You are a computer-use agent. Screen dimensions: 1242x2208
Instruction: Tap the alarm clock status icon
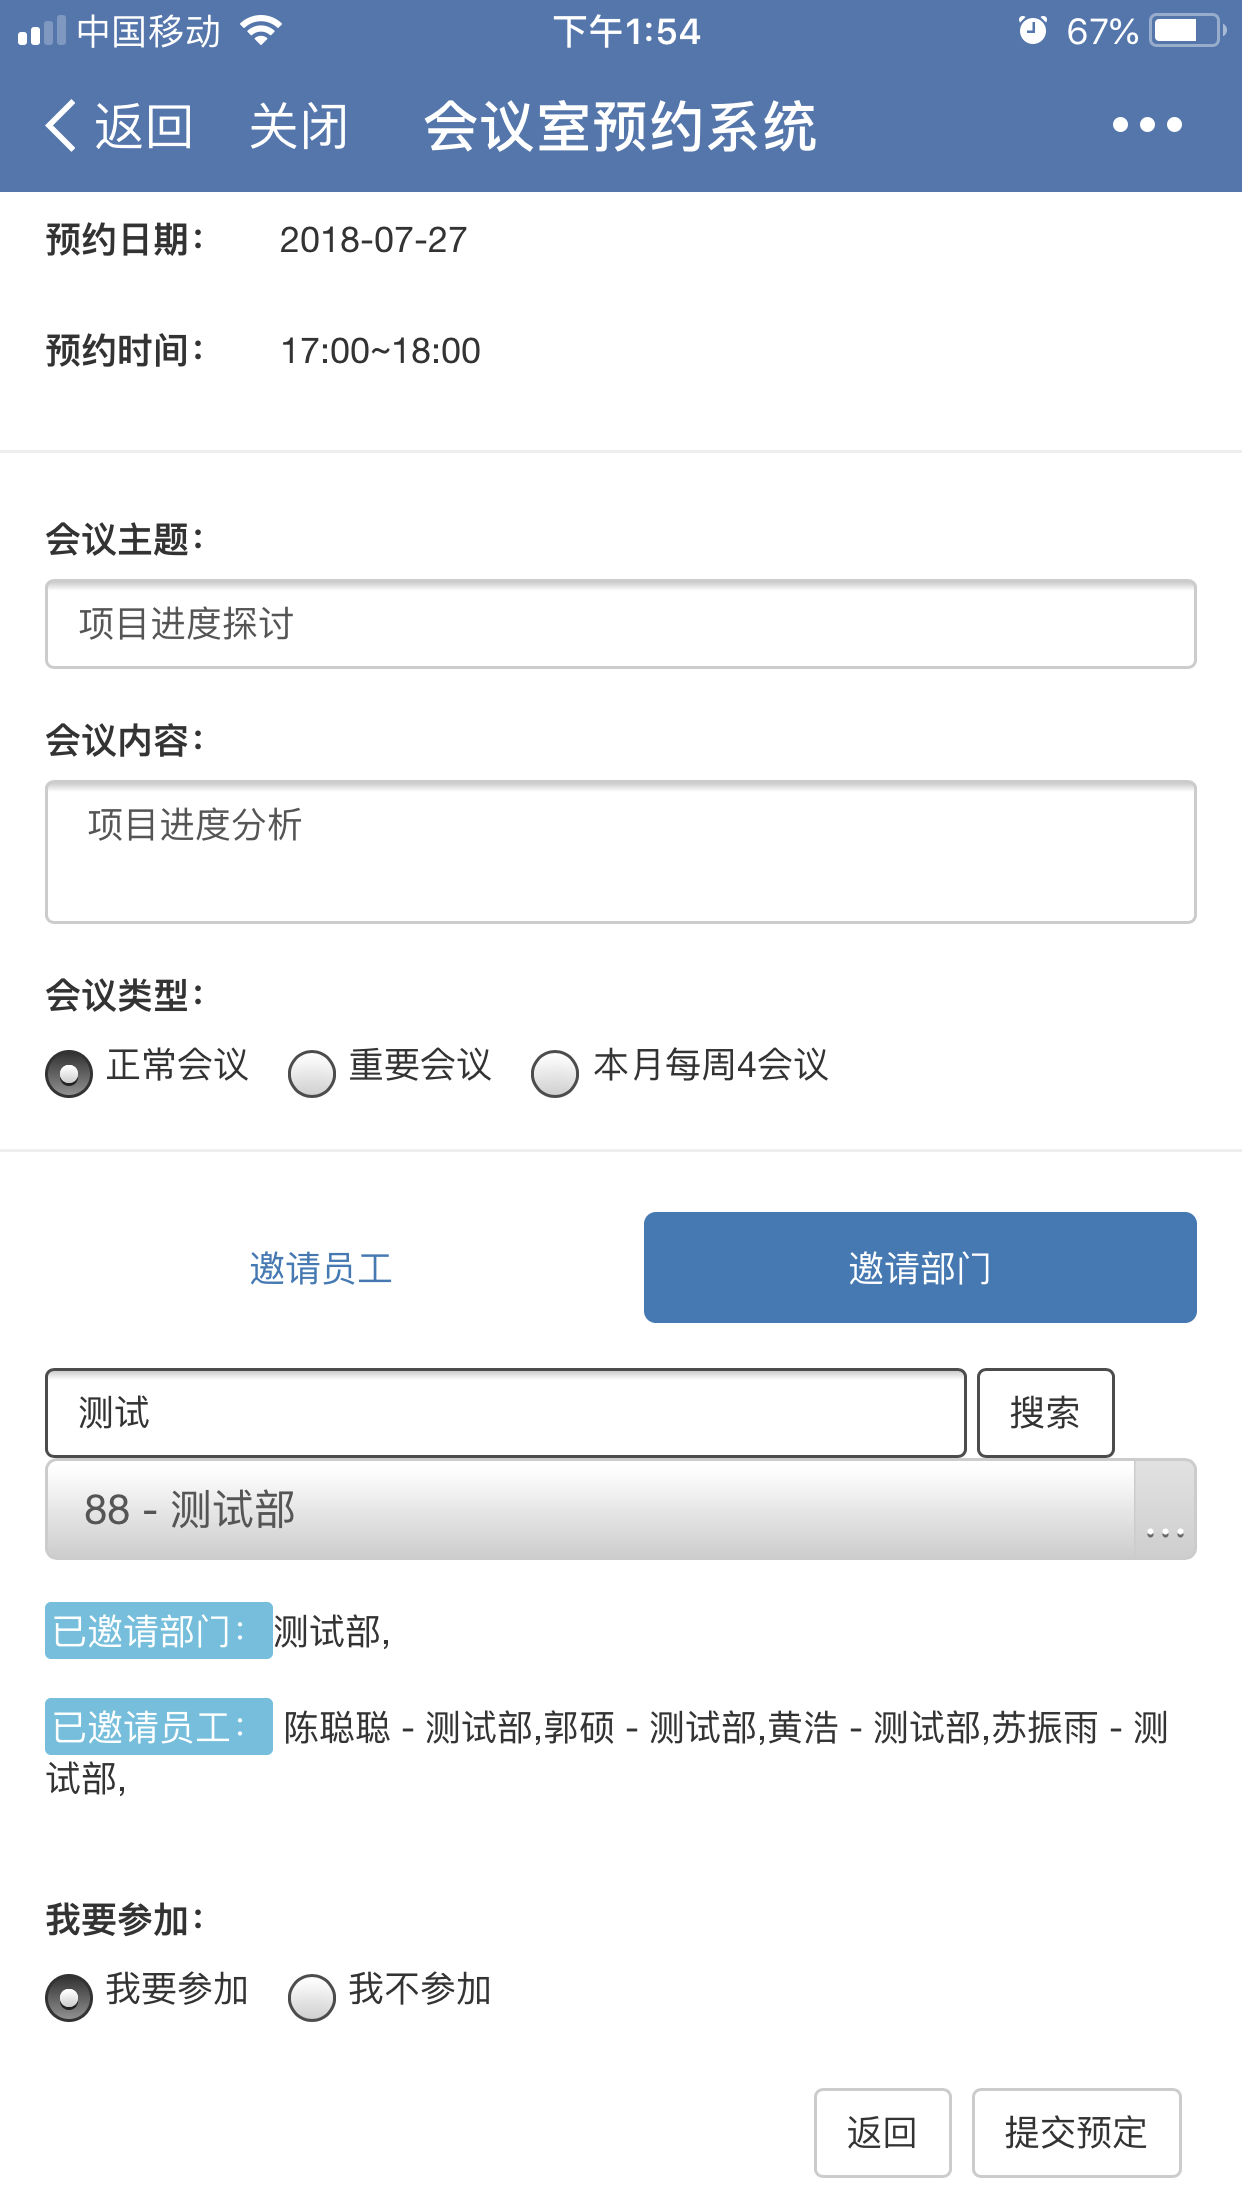coord(1032,31)
